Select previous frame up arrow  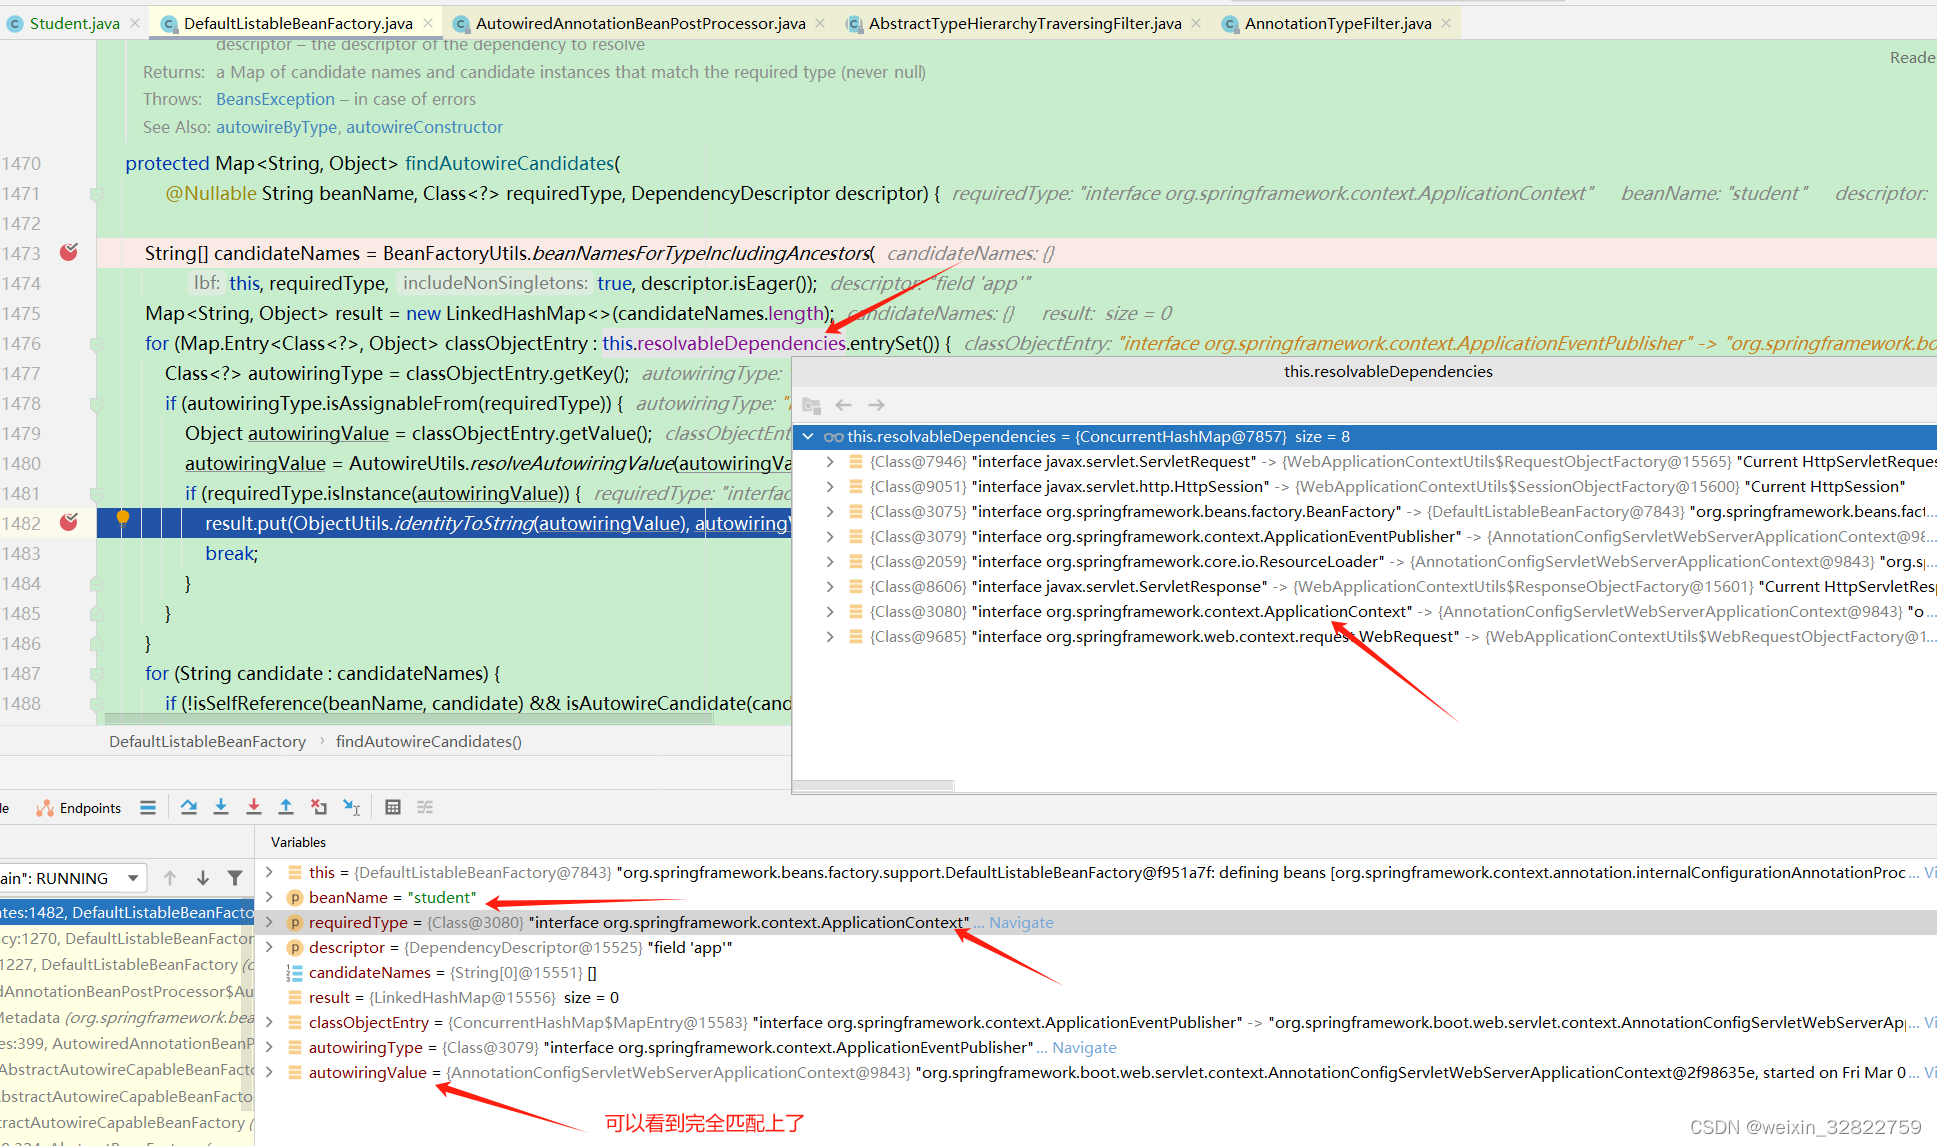[170, 878]
